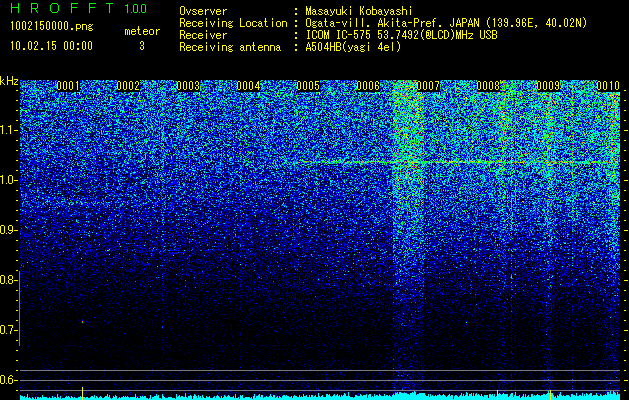The width and height of the screenshot is (629, 400).
Task: Select the observer name Masayuki Kobayashi
Action: point(359,11)
